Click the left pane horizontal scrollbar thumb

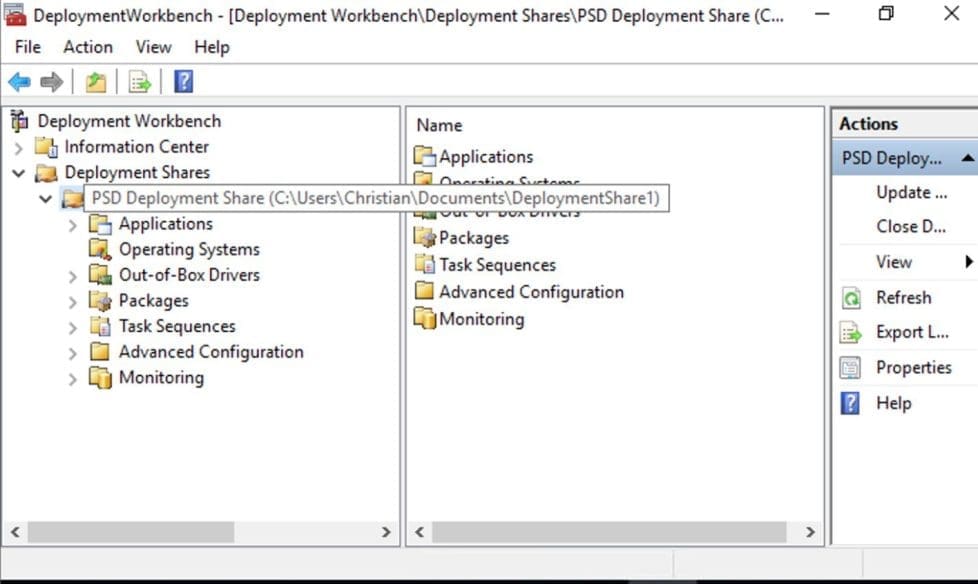(x=130, y=532)
